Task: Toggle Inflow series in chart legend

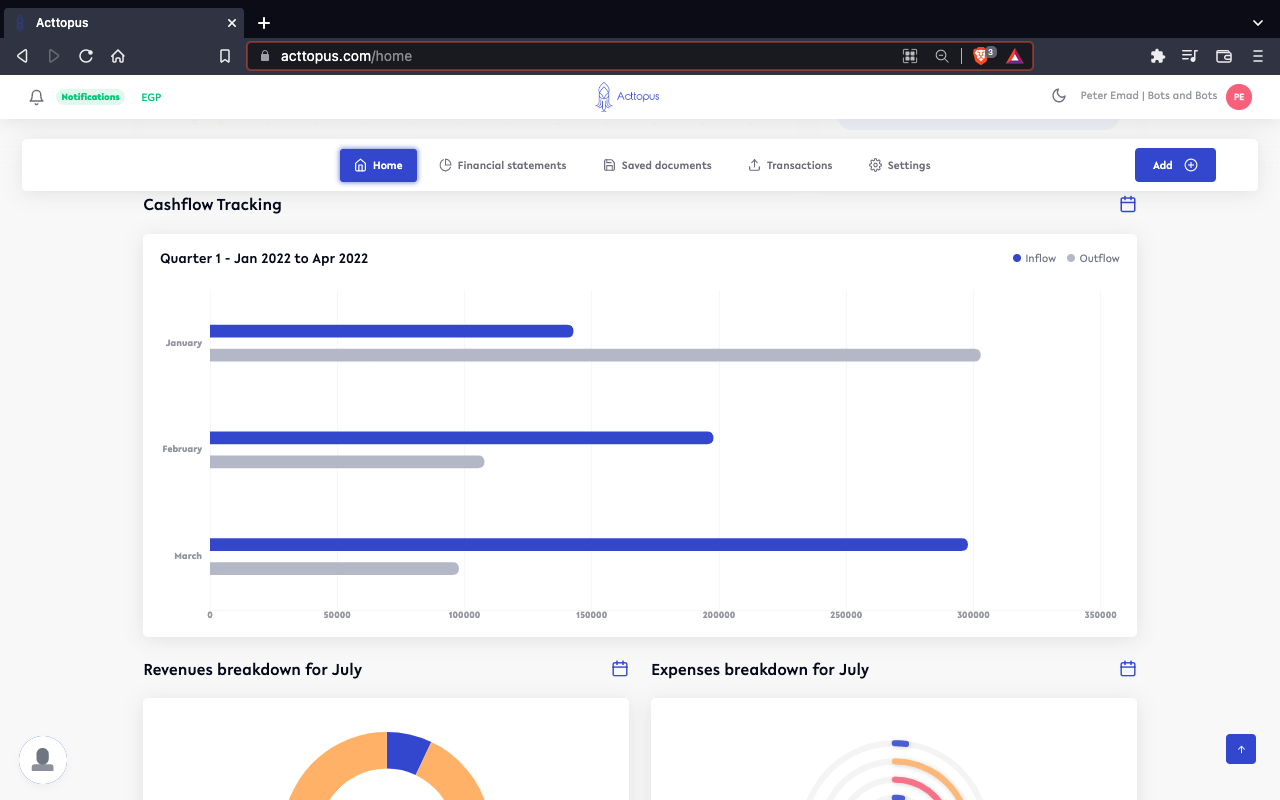Action: tap(1034, 258)
